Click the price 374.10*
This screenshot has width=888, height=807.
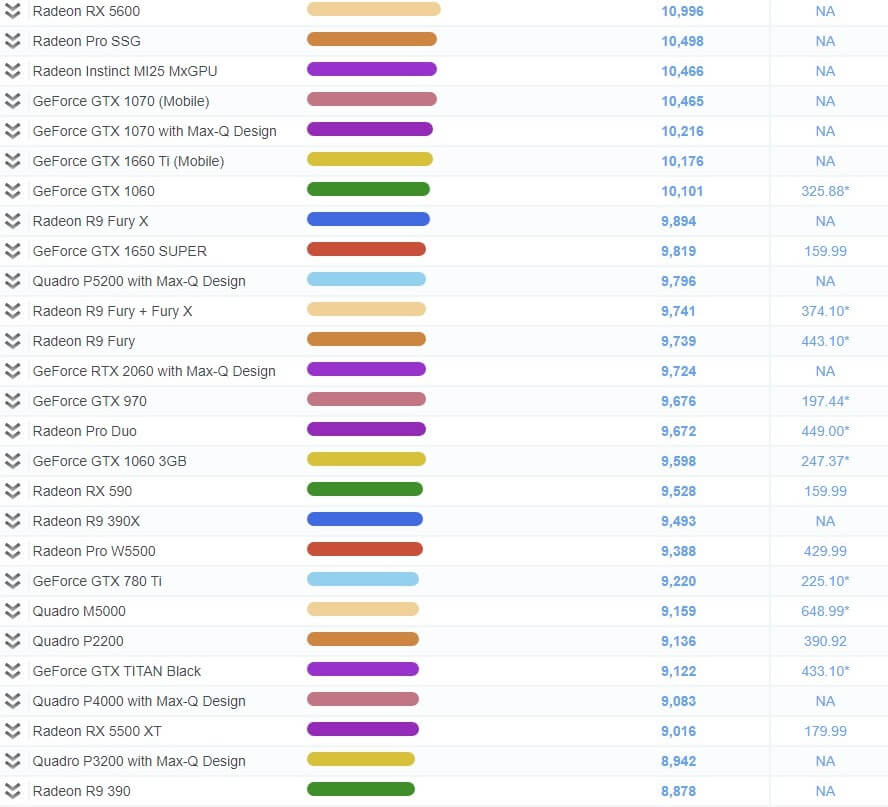(x=825, y=311)
